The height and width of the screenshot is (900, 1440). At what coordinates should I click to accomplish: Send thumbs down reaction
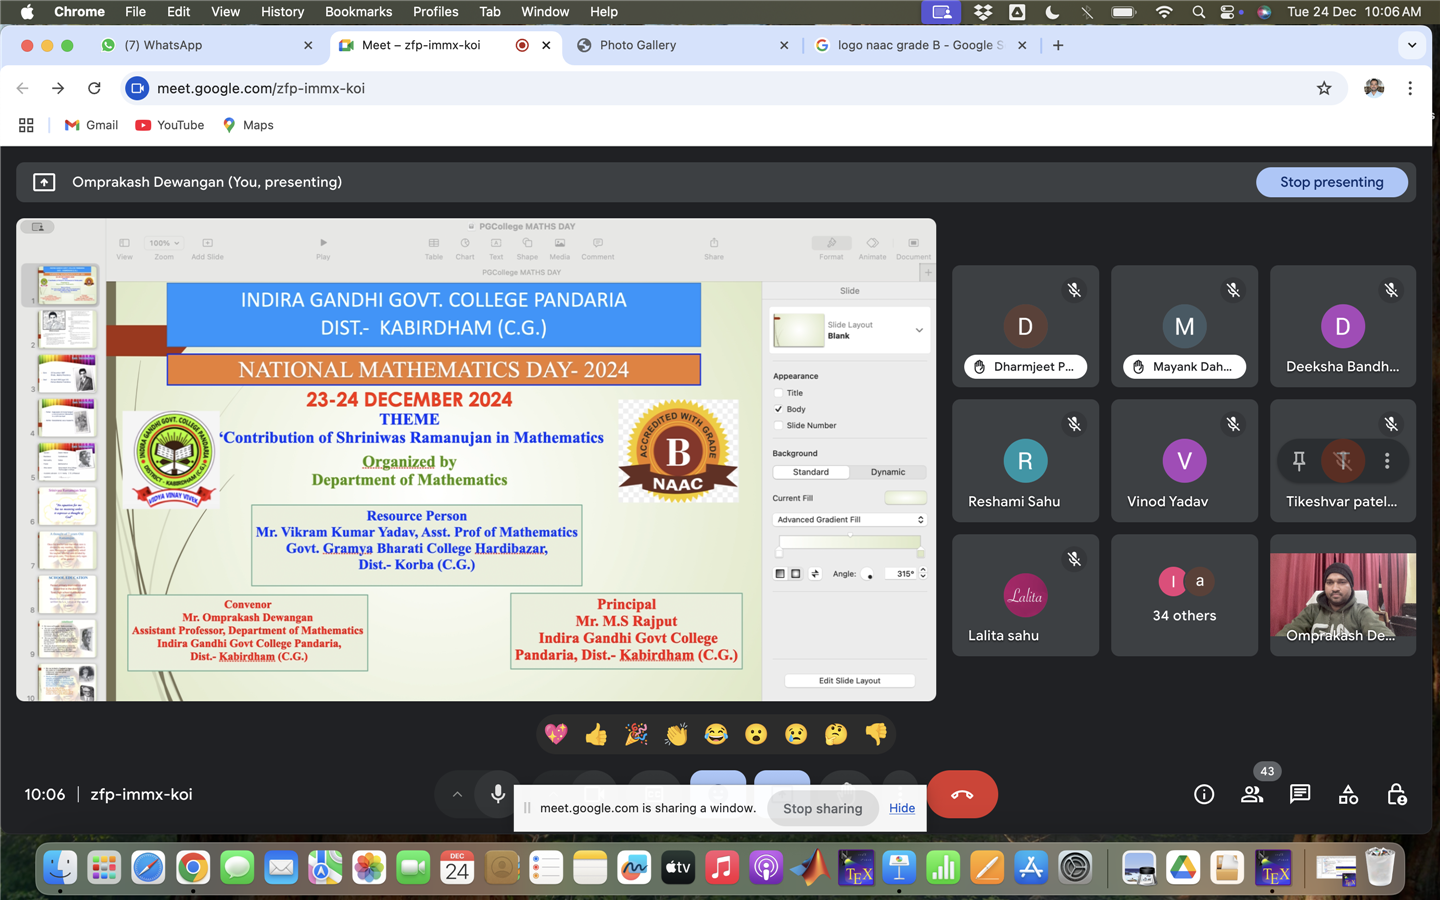876,735
